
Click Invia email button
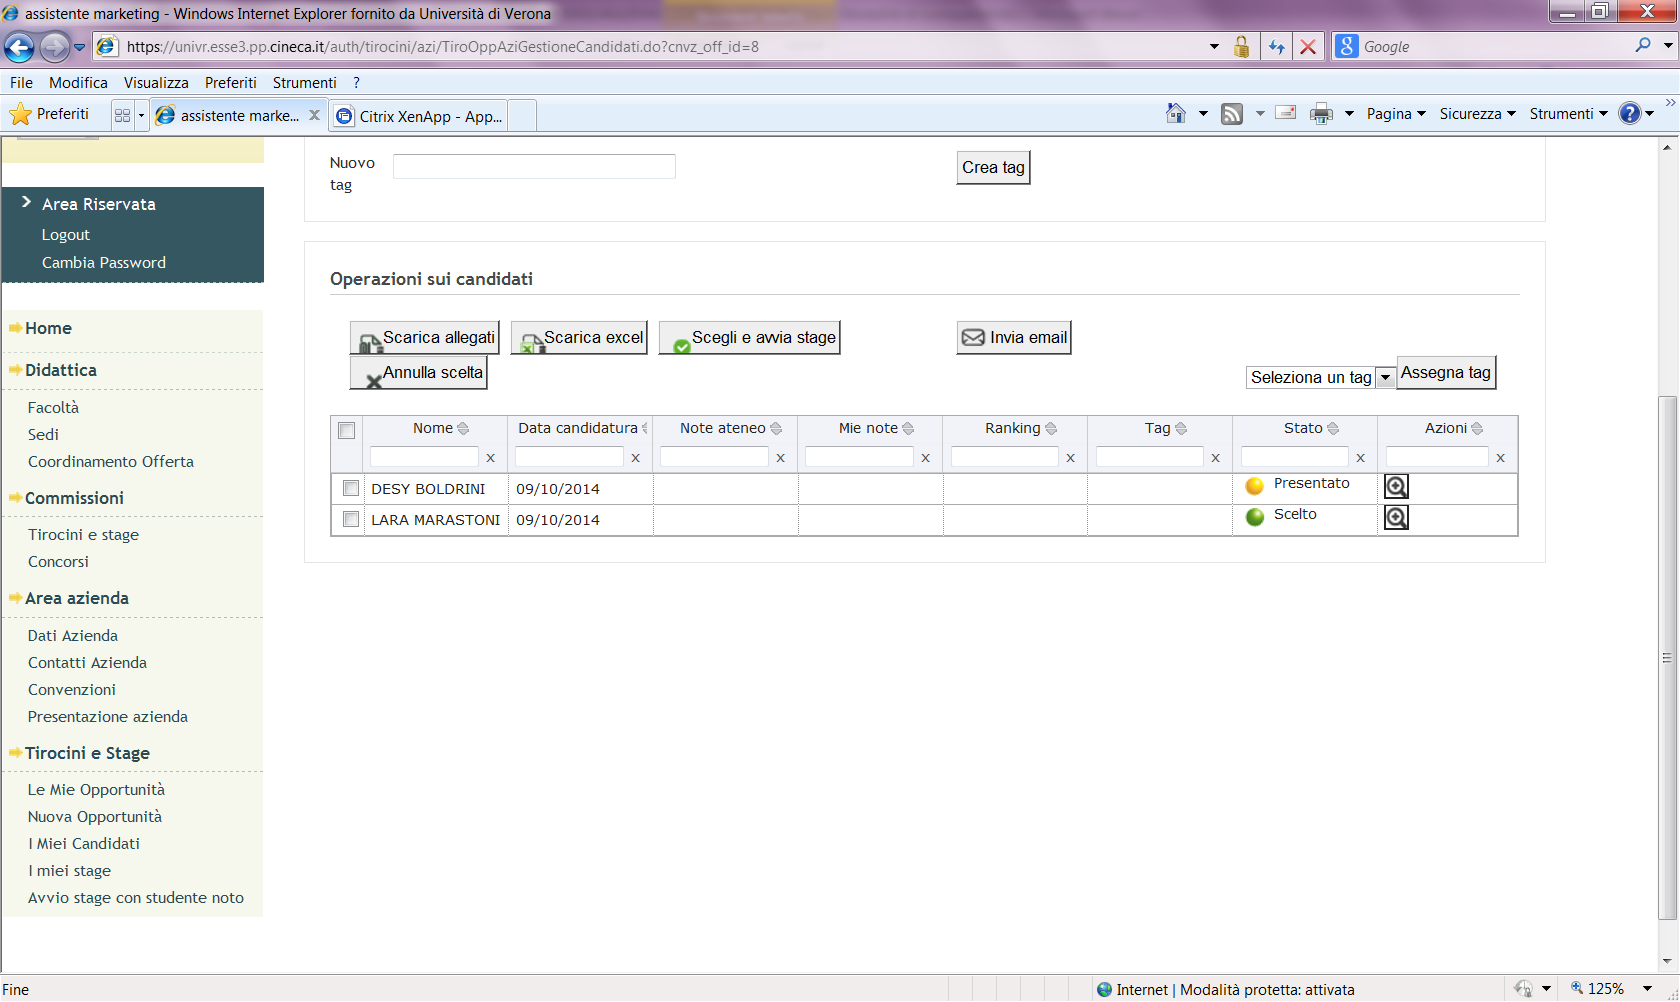(1015, 338)
